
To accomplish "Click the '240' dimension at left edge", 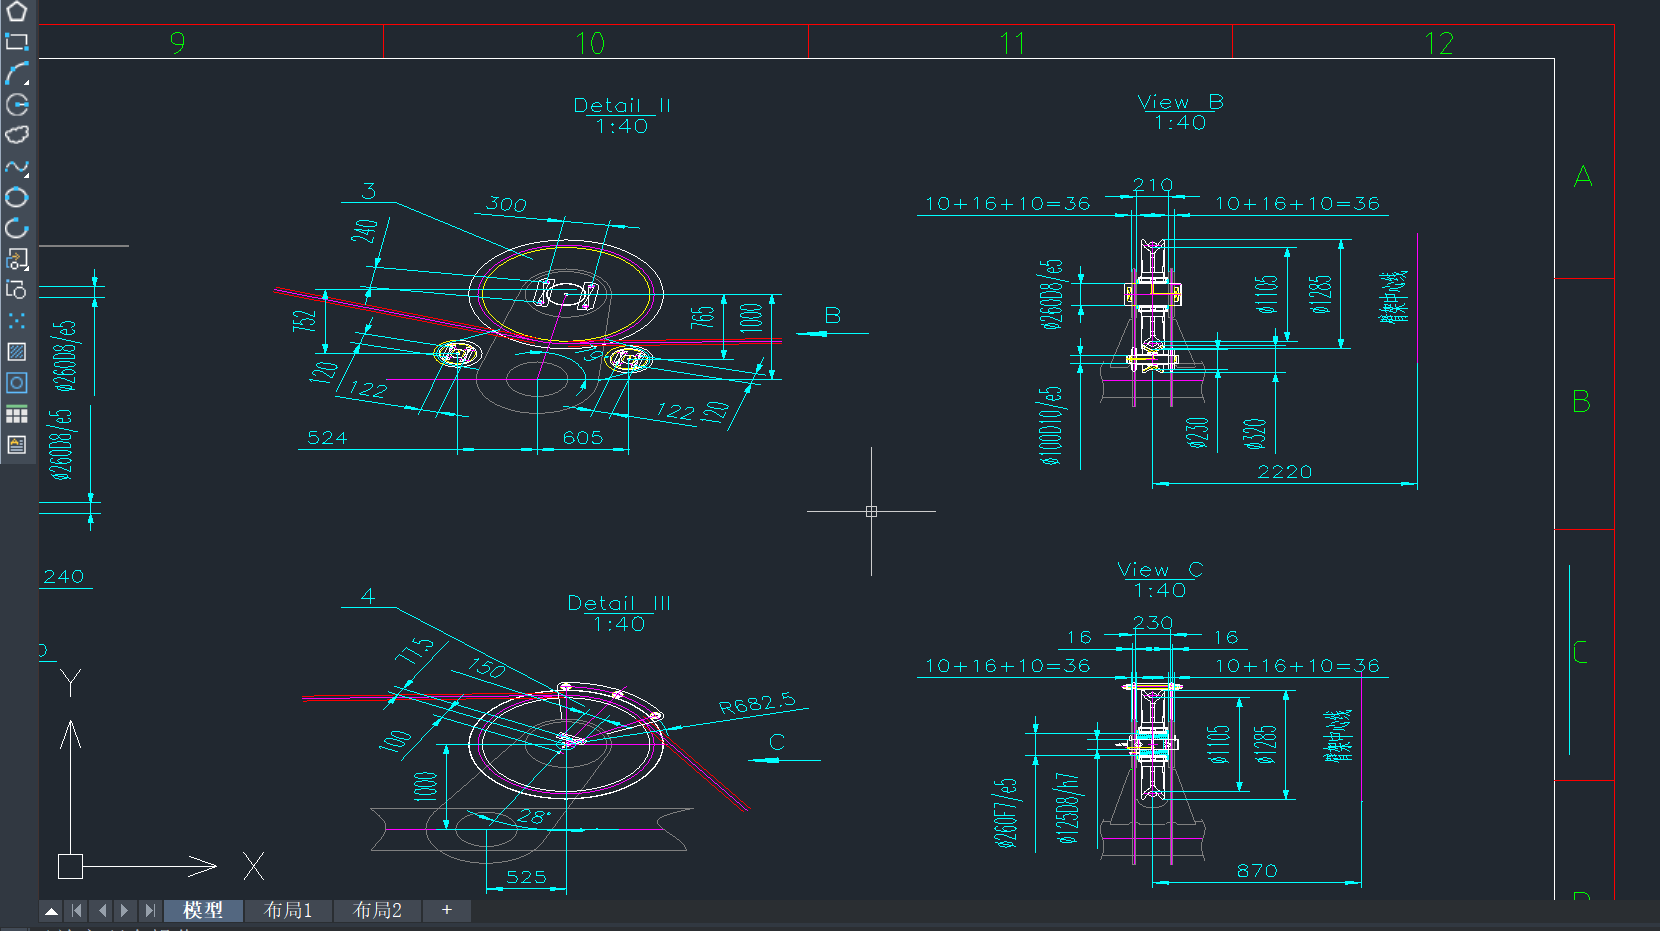I will point(64,577).
